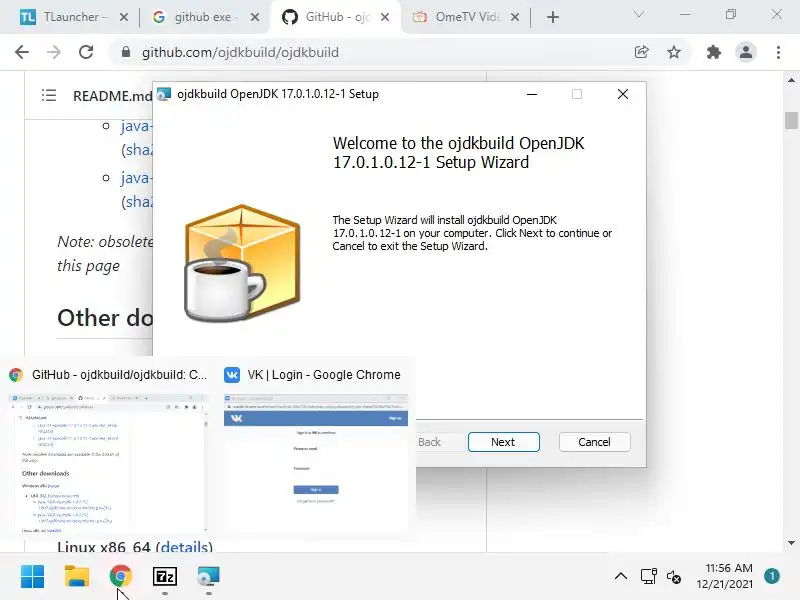Image resolution: width=800 pixels, height=600 pixels.
Task: Click Chrome icon on the taskbar
Action: click(x=120, y=577)
